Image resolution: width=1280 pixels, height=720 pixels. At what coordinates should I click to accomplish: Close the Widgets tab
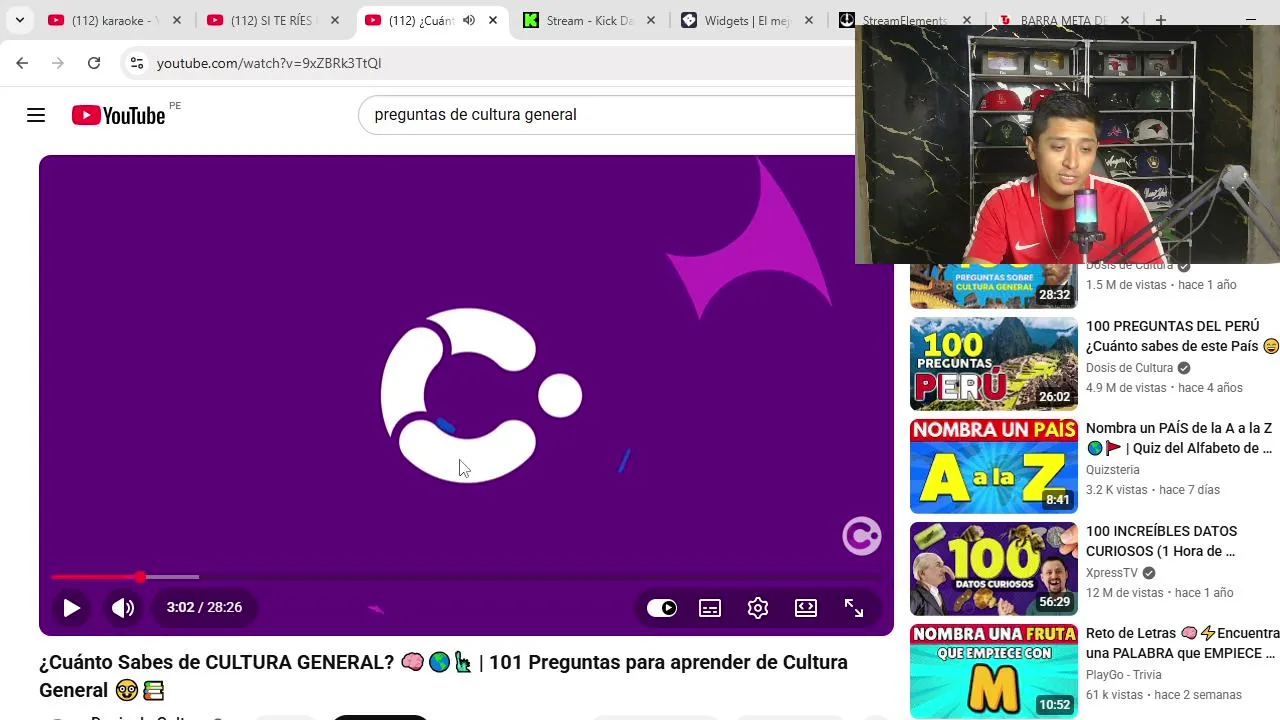(809, 20)
